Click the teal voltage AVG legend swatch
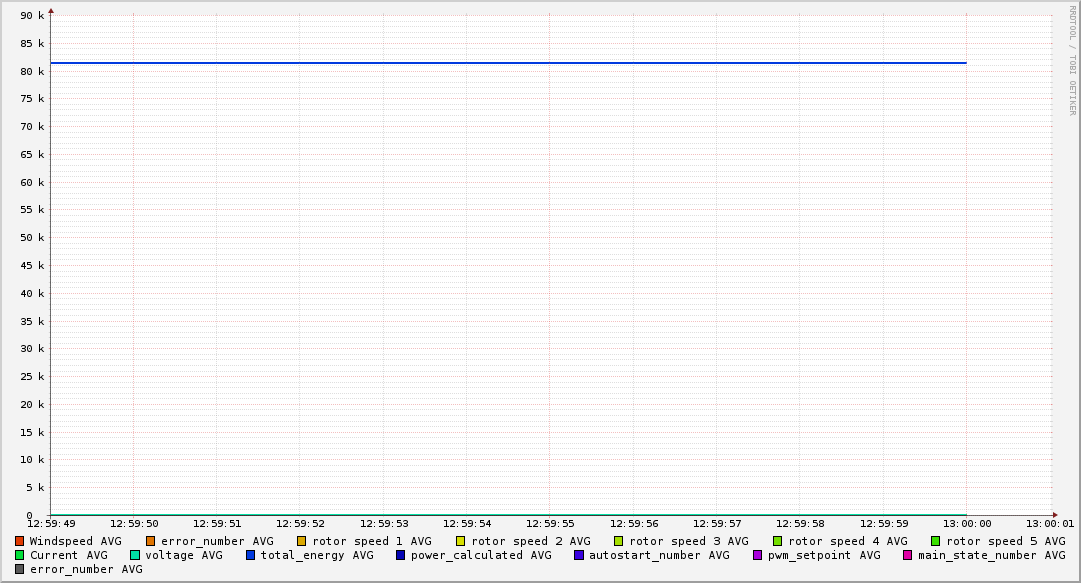The height and width of the screenshot is (583, 1081). pyautogui.click(x=135, y=555)
